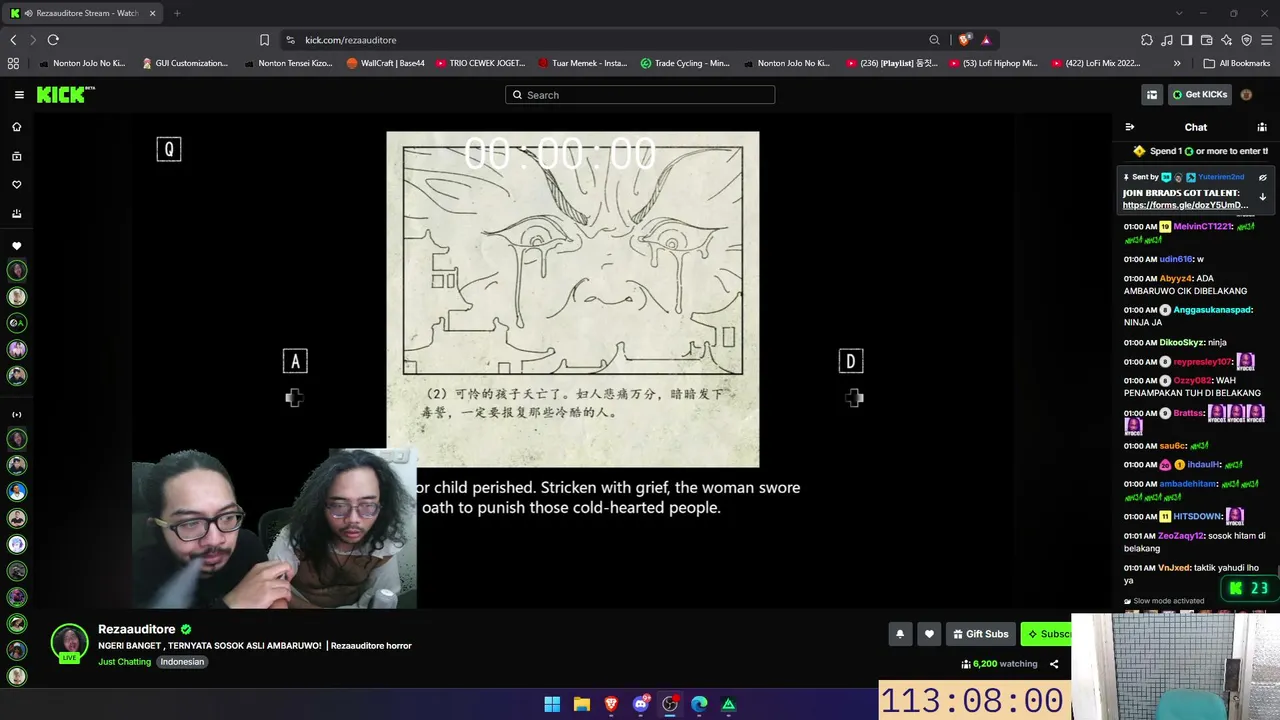
Task: Open (422) LoFi Mix 2022 bookmark
Action: 1095,63
